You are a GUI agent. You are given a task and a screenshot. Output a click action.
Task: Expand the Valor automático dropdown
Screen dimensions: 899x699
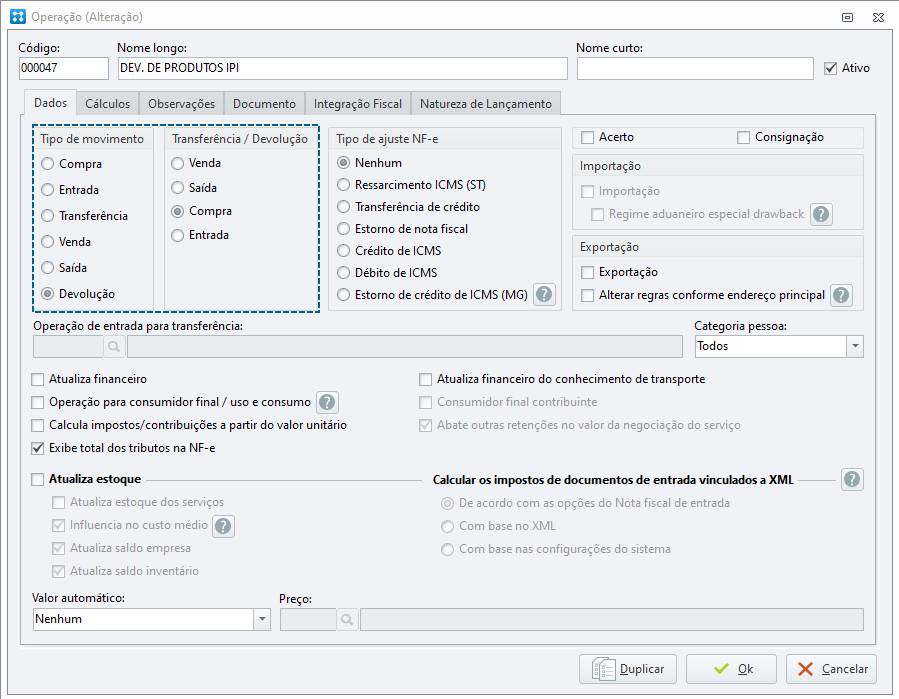(x=262, y=619)
